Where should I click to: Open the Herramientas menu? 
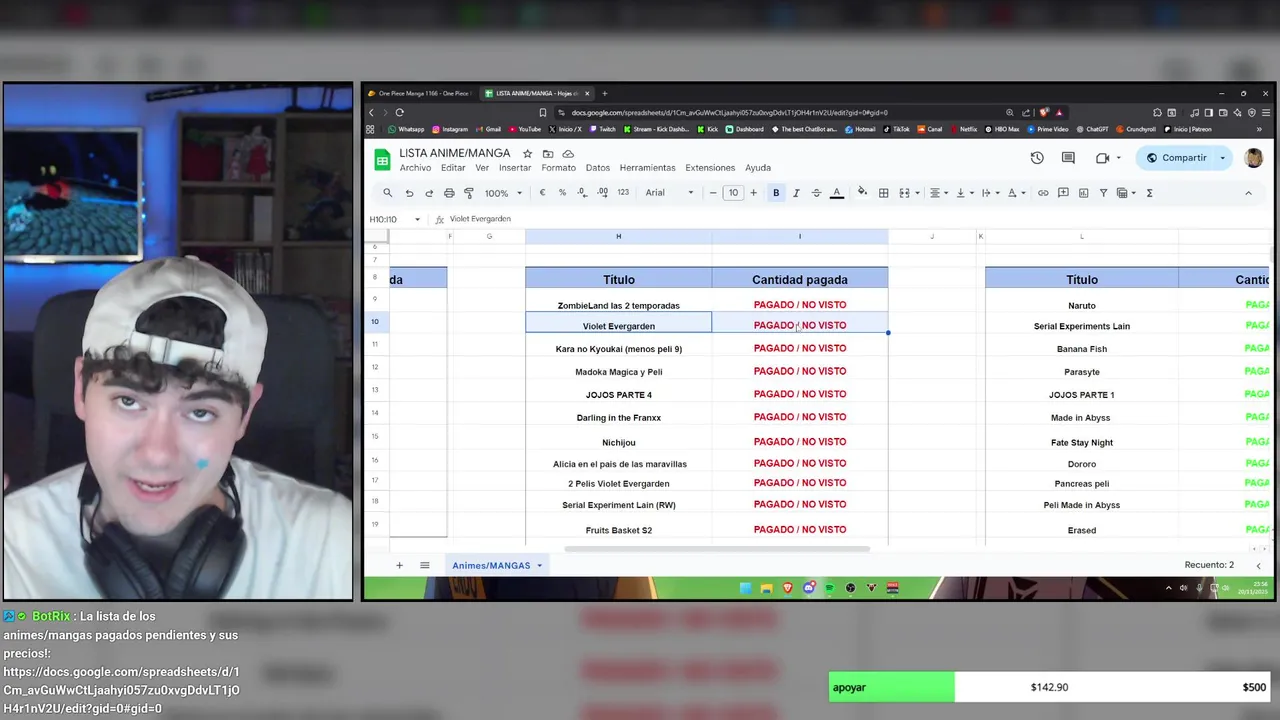point(647,168)
